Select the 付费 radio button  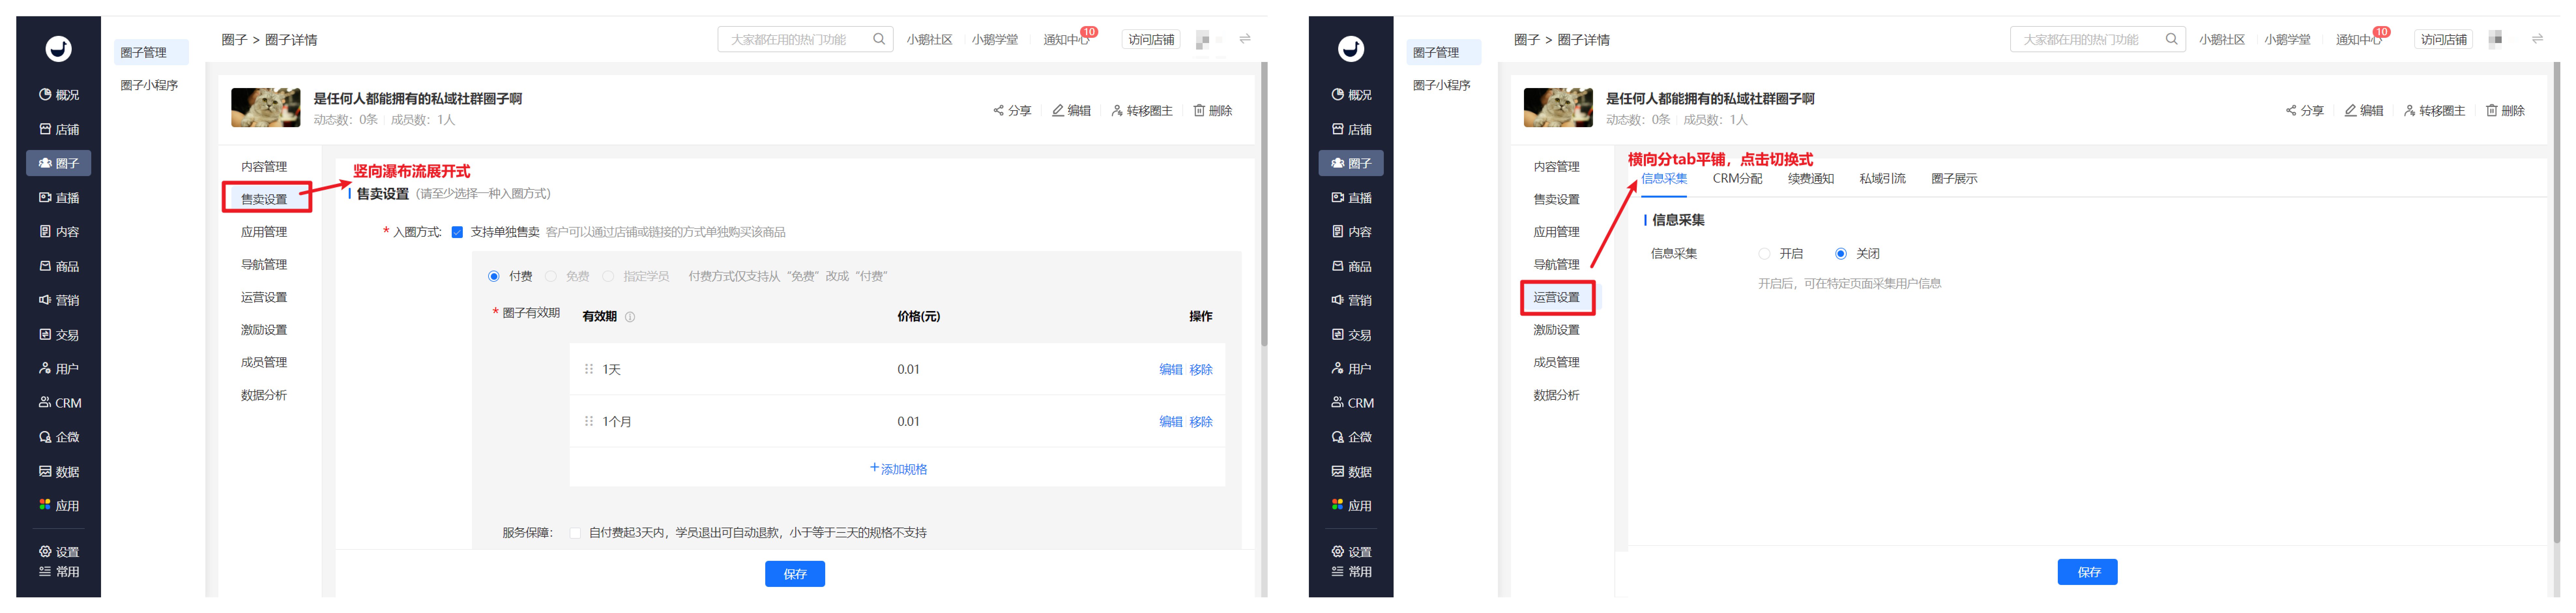click(x=494, y=276)
